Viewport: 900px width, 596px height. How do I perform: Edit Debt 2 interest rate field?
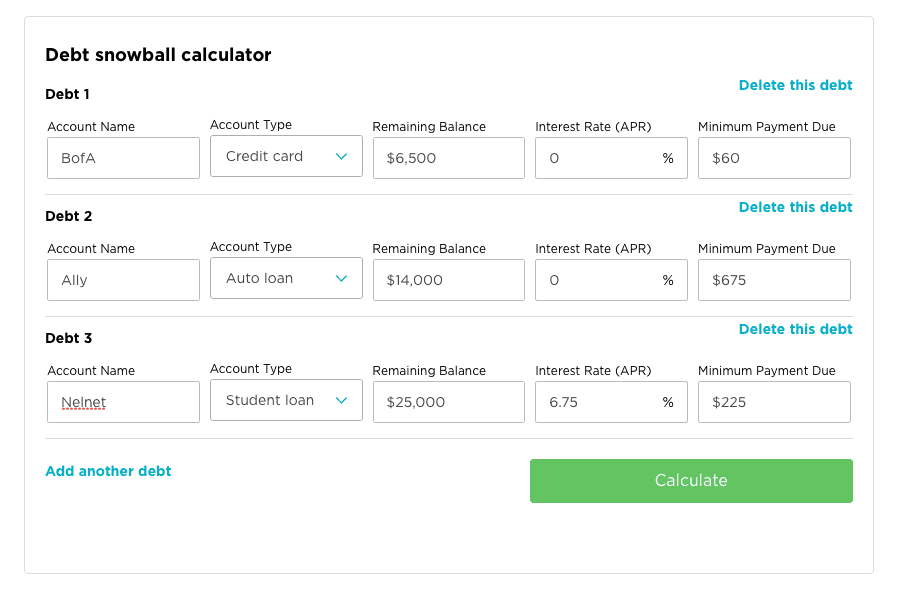coord(611,280)
